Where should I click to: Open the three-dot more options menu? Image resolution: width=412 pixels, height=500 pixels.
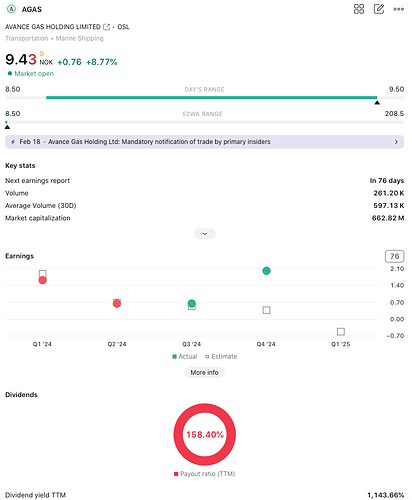point(399,9)
